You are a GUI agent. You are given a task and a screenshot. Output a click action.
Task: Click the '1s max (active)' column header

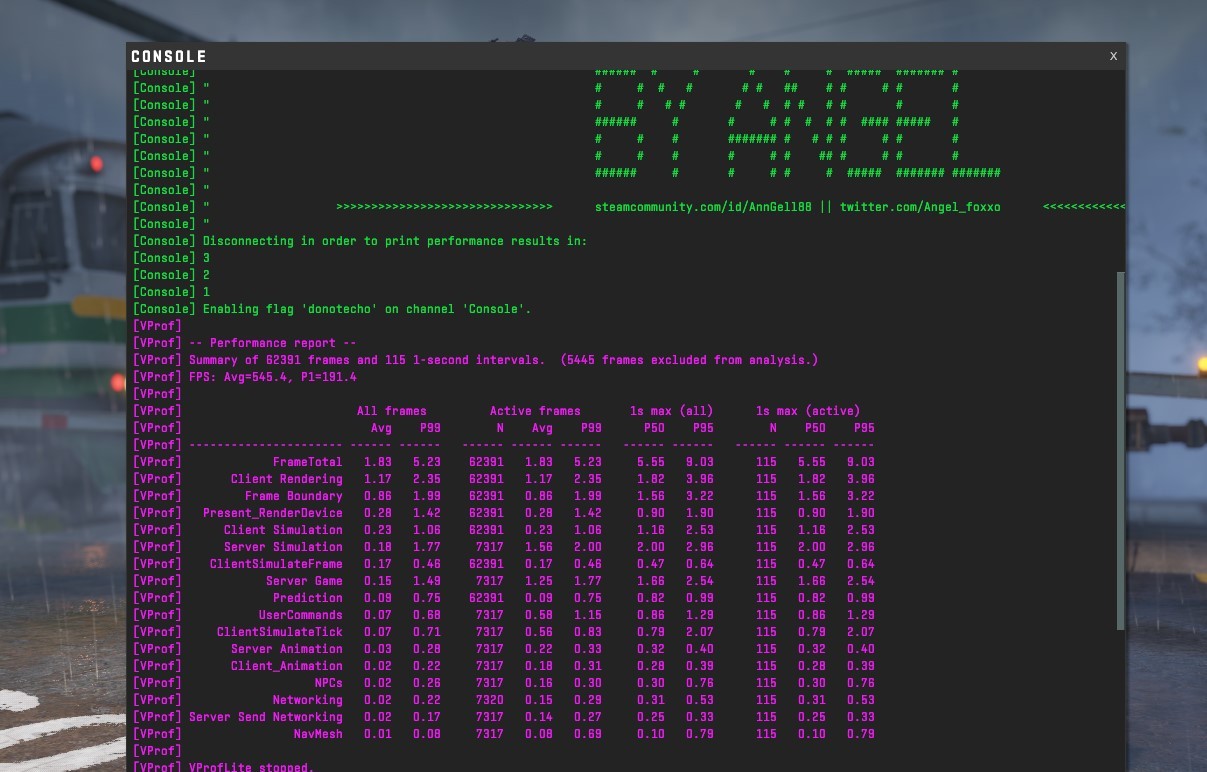[808, 411]
